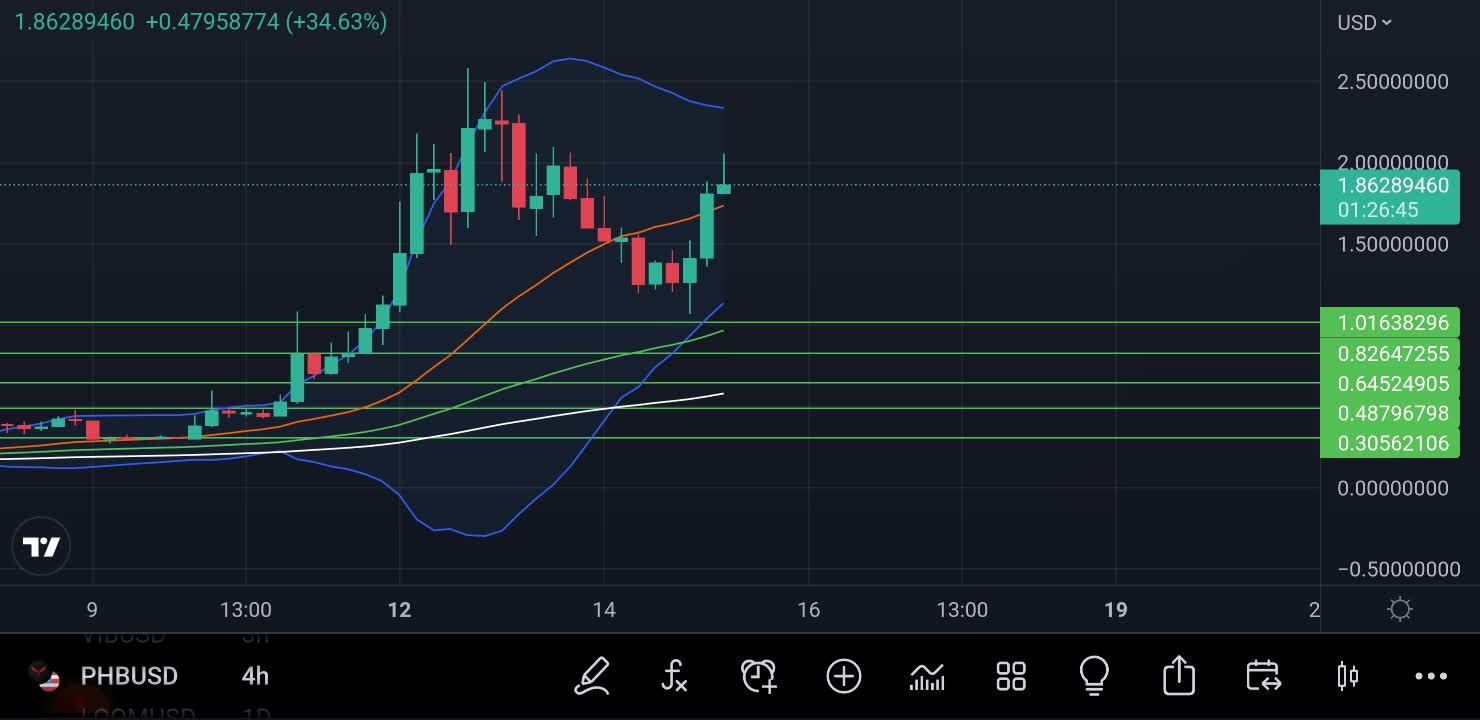Image resolution: width=1480 pixels, height=720 pixels.
Task: Tap the TradingView logo button
Action: click(41, 547)
